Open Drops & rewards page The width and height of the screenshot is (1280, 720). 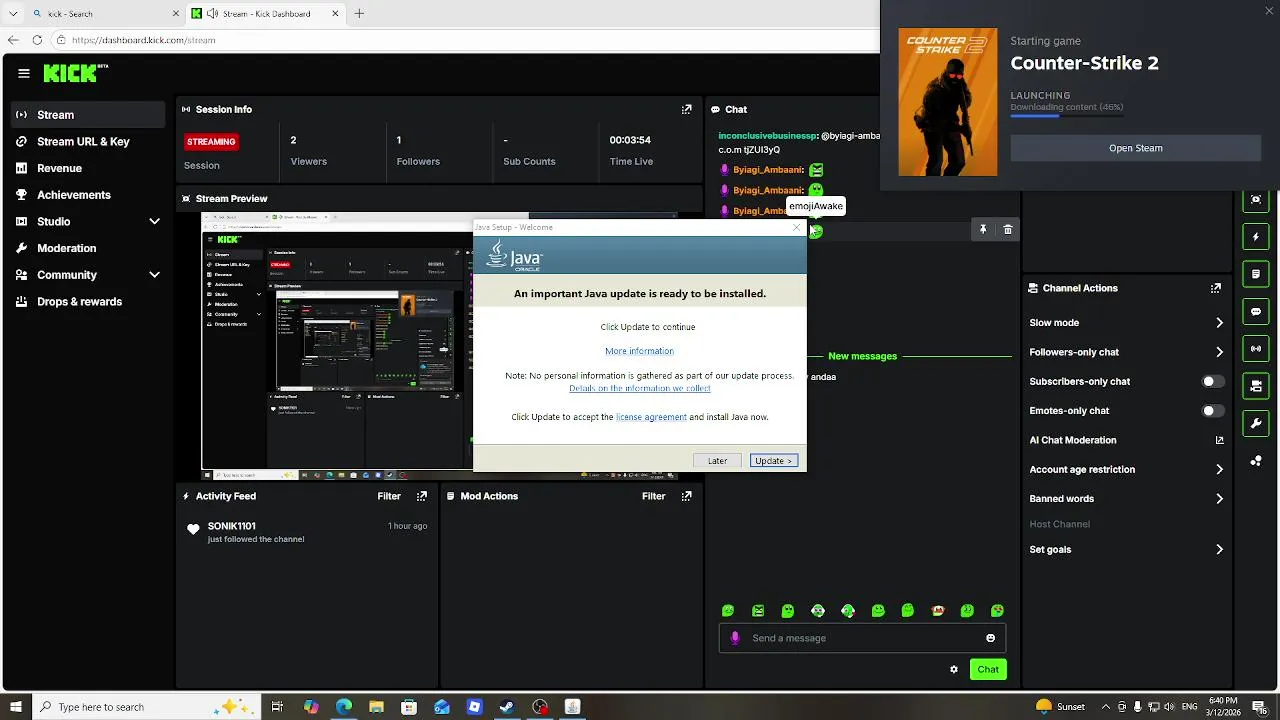[x=88, y=301]
